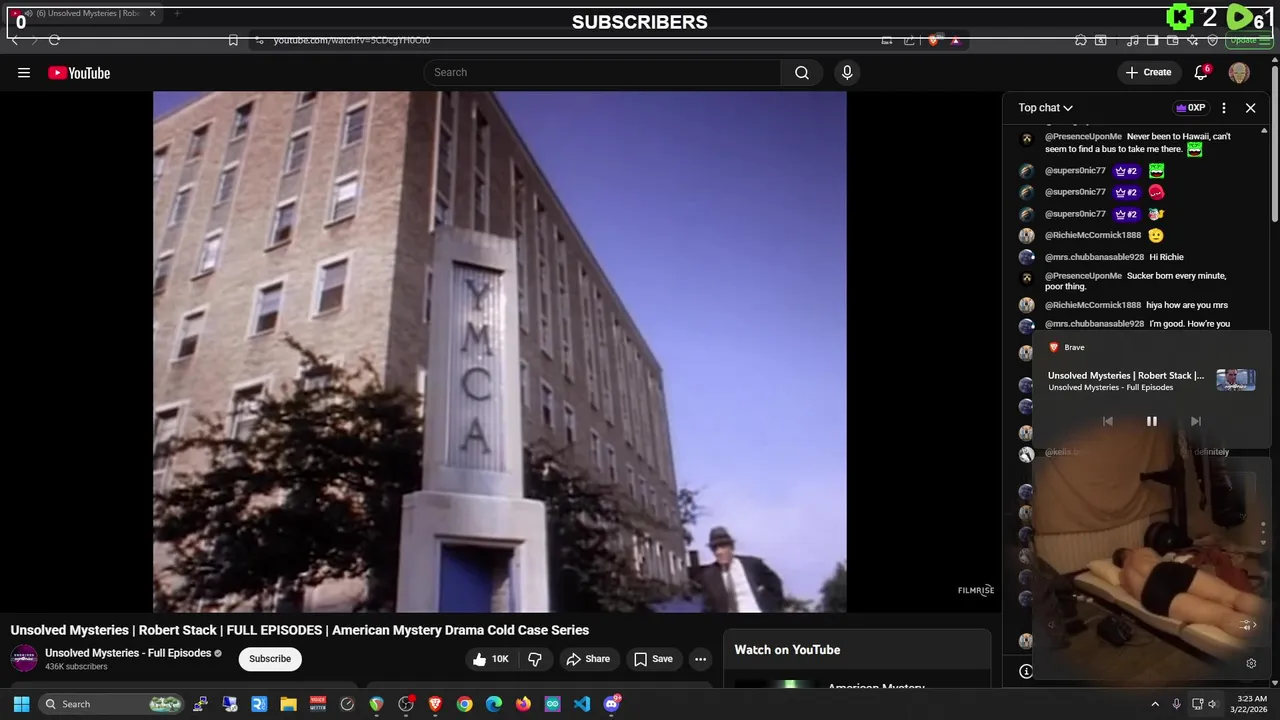Like the video with thumbs up
This screenshot has height=720, width=1280.
[491, 659]
